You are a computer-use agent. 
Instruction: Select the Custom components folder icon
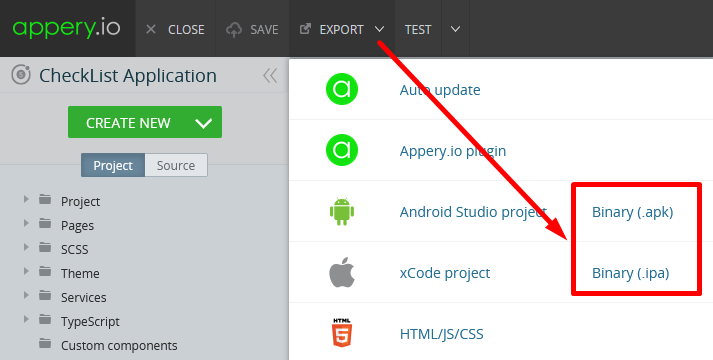tap(45, 344)
